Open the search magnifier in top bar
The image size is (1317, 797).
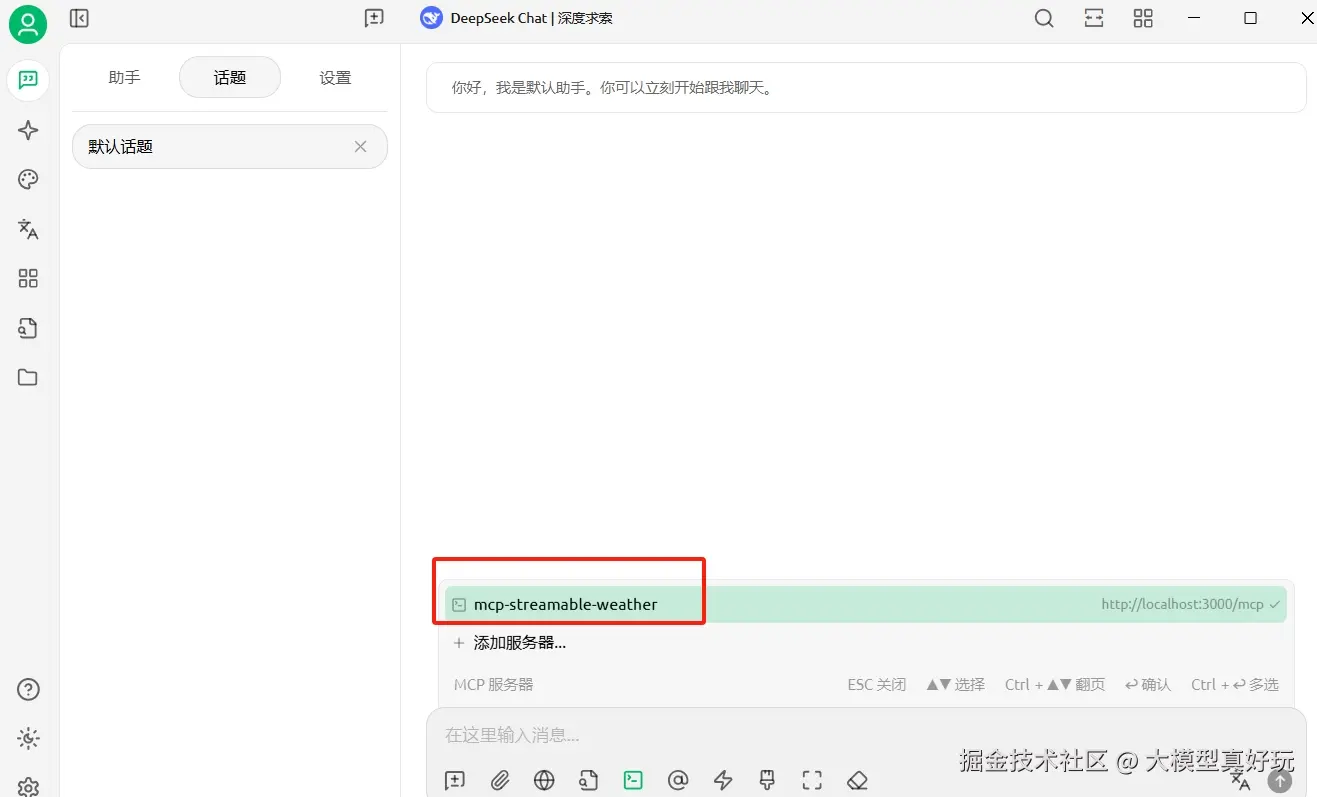click(1044, 18)
